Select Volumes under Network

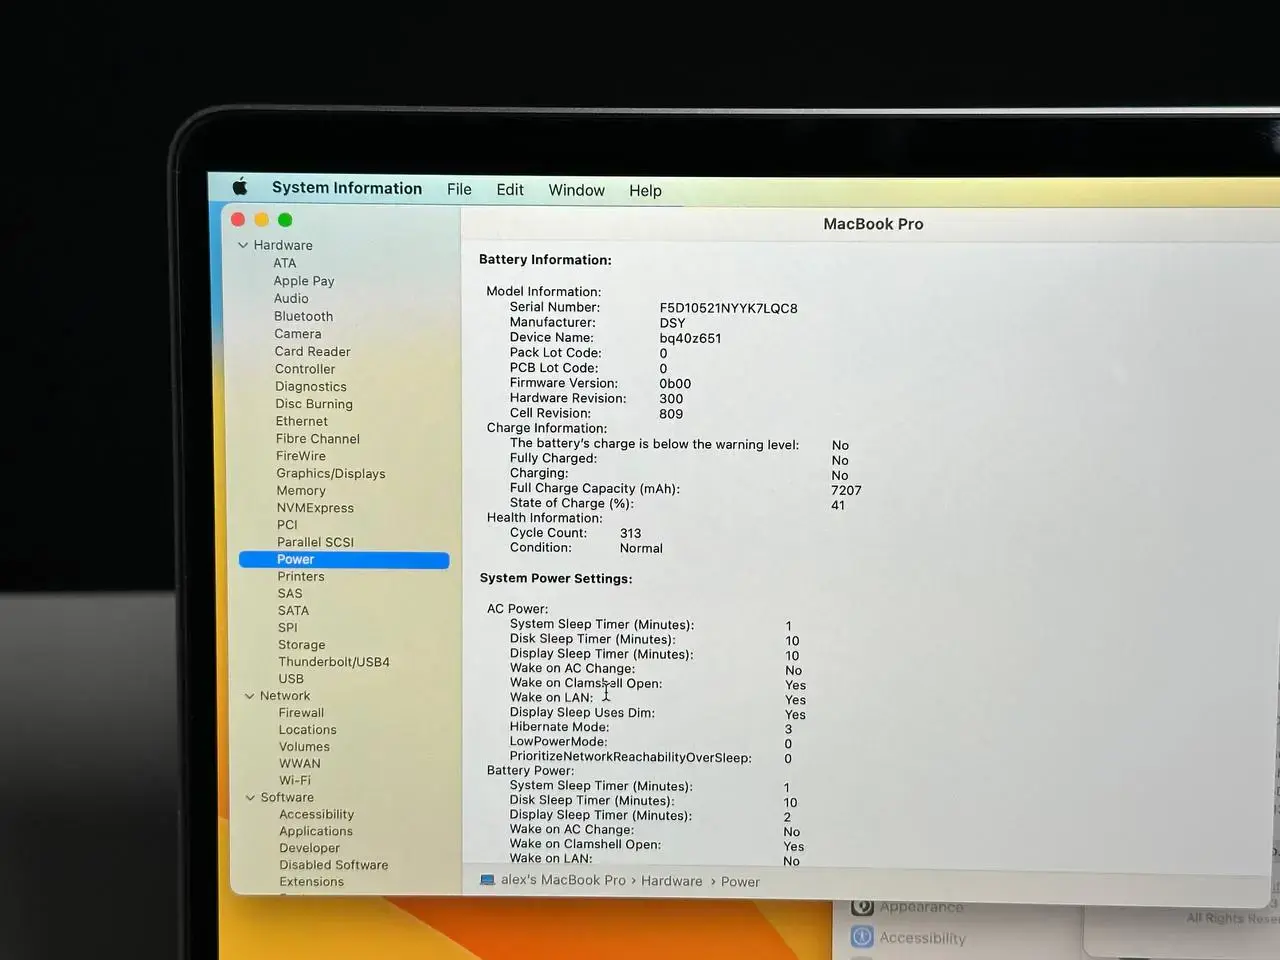coord(304,747)
